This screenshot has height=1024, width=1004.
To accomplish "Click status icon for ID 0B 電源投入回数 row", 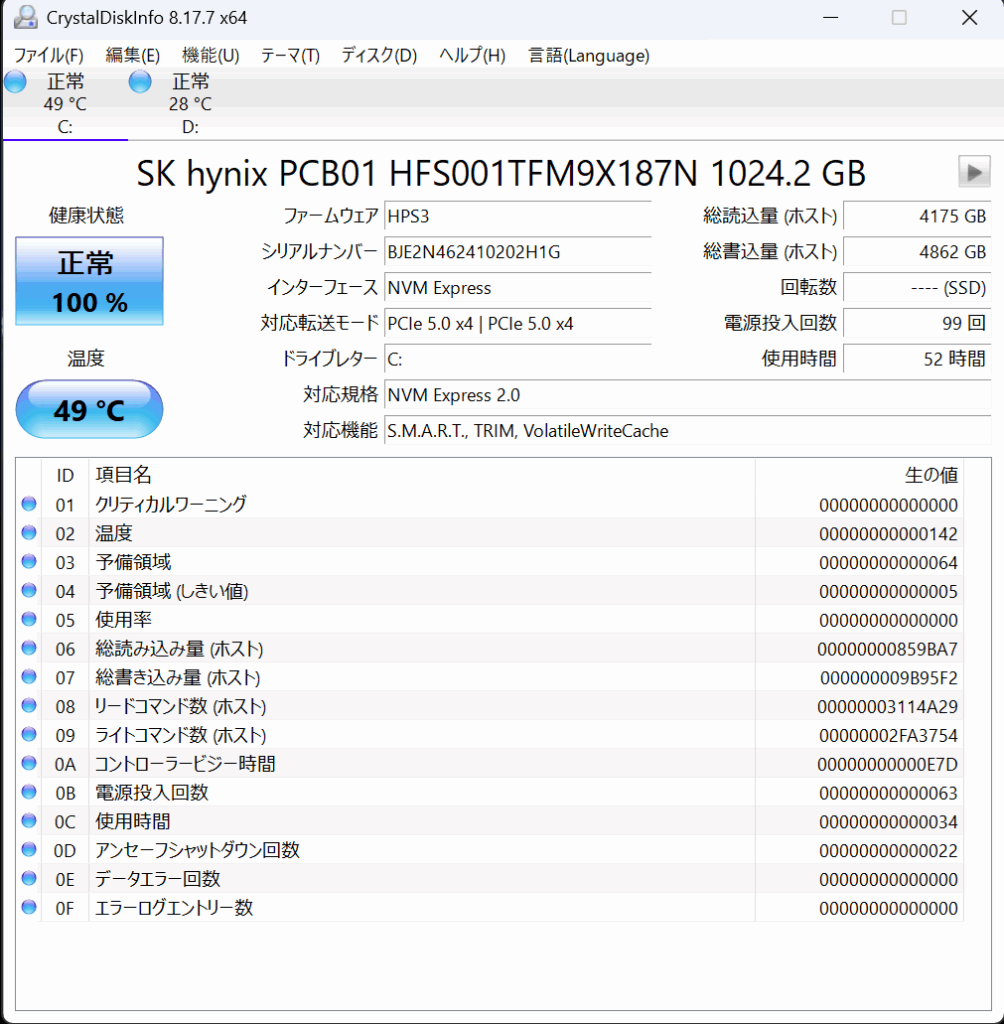I will pyautogui.click(x=29, y=792).
